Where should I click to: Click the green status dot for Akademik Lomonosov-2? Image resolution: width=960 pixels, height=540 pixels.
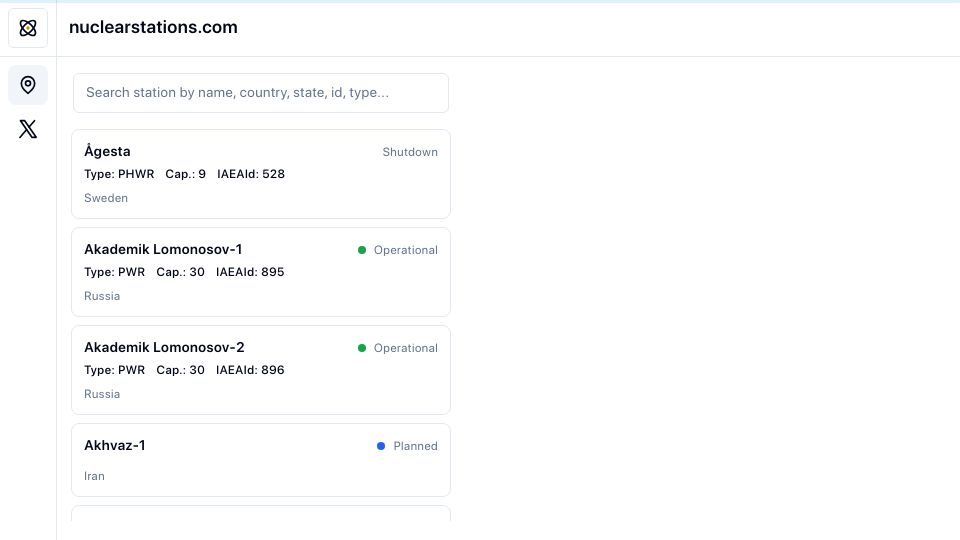click(362, 348)
